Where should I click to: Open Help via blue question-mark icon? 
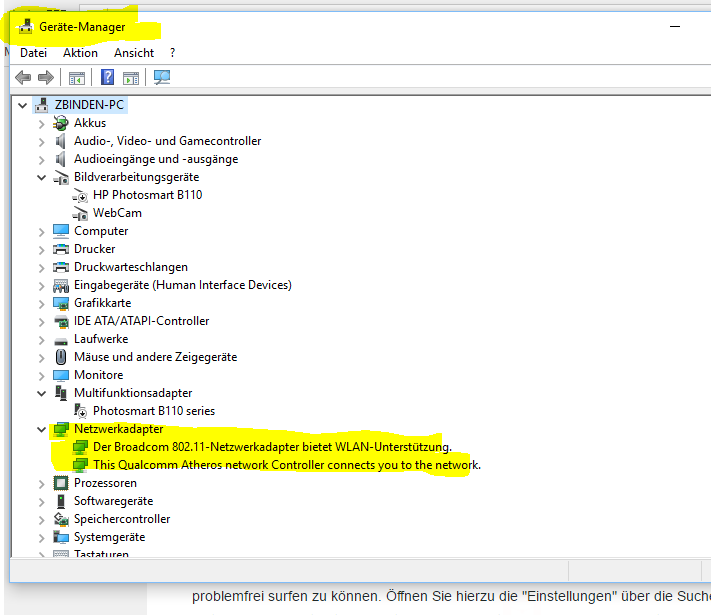pyautogui.click(x=107, y=77)
